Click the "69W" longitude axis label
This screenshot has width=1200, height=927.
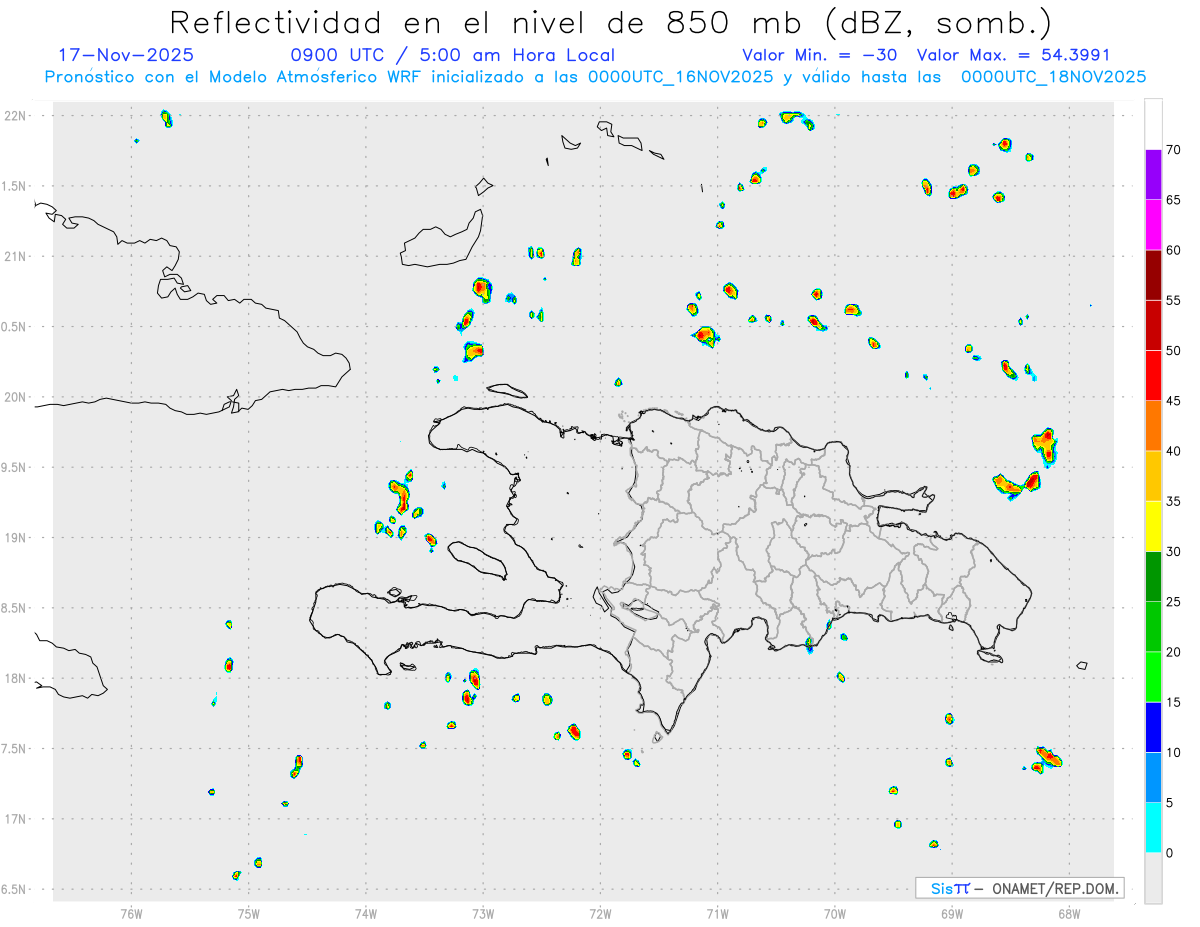951,913
